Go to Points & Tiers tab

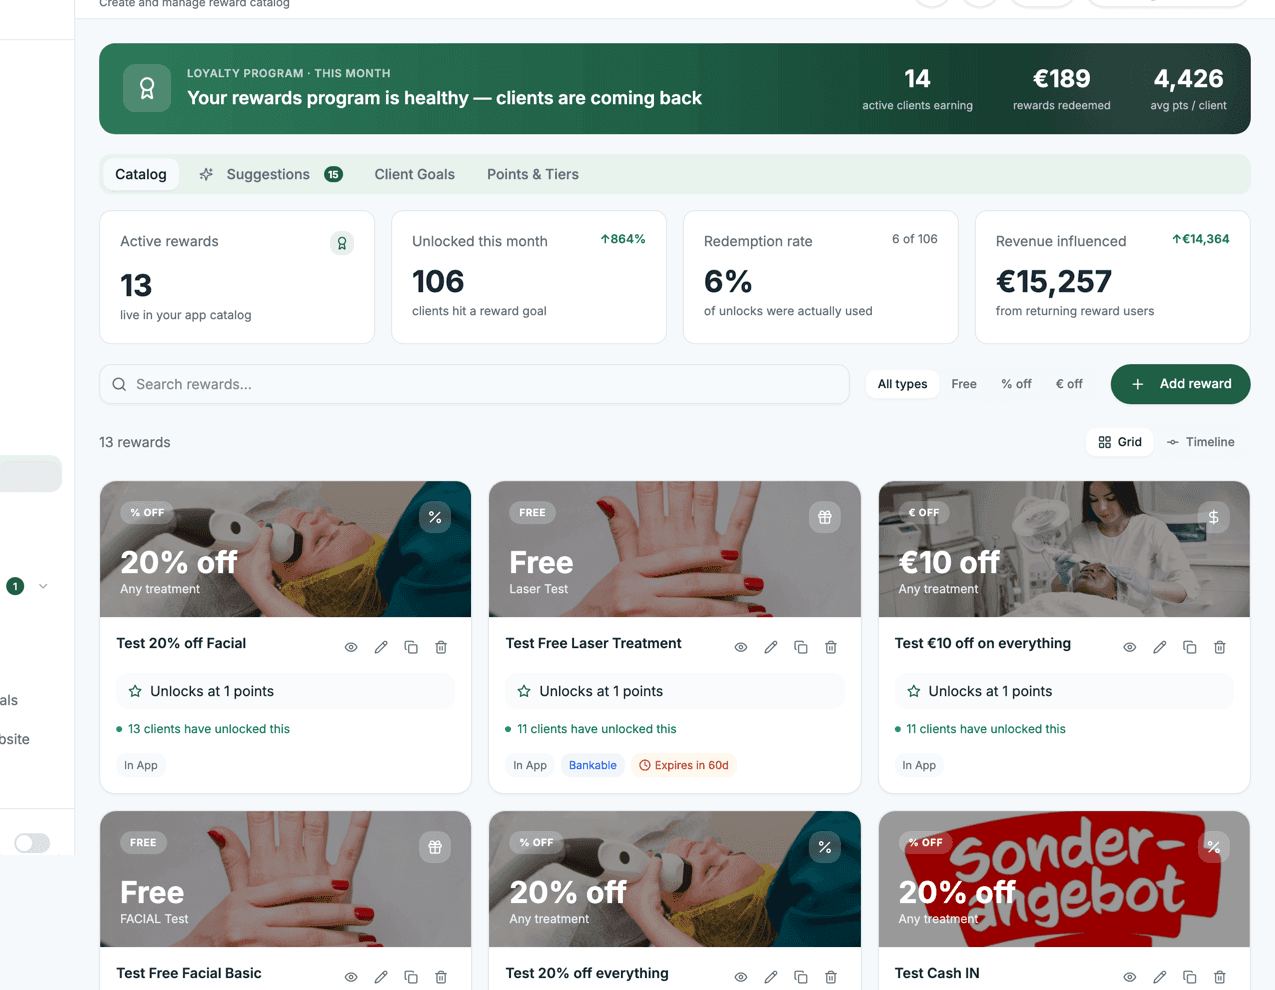[533, 174]
